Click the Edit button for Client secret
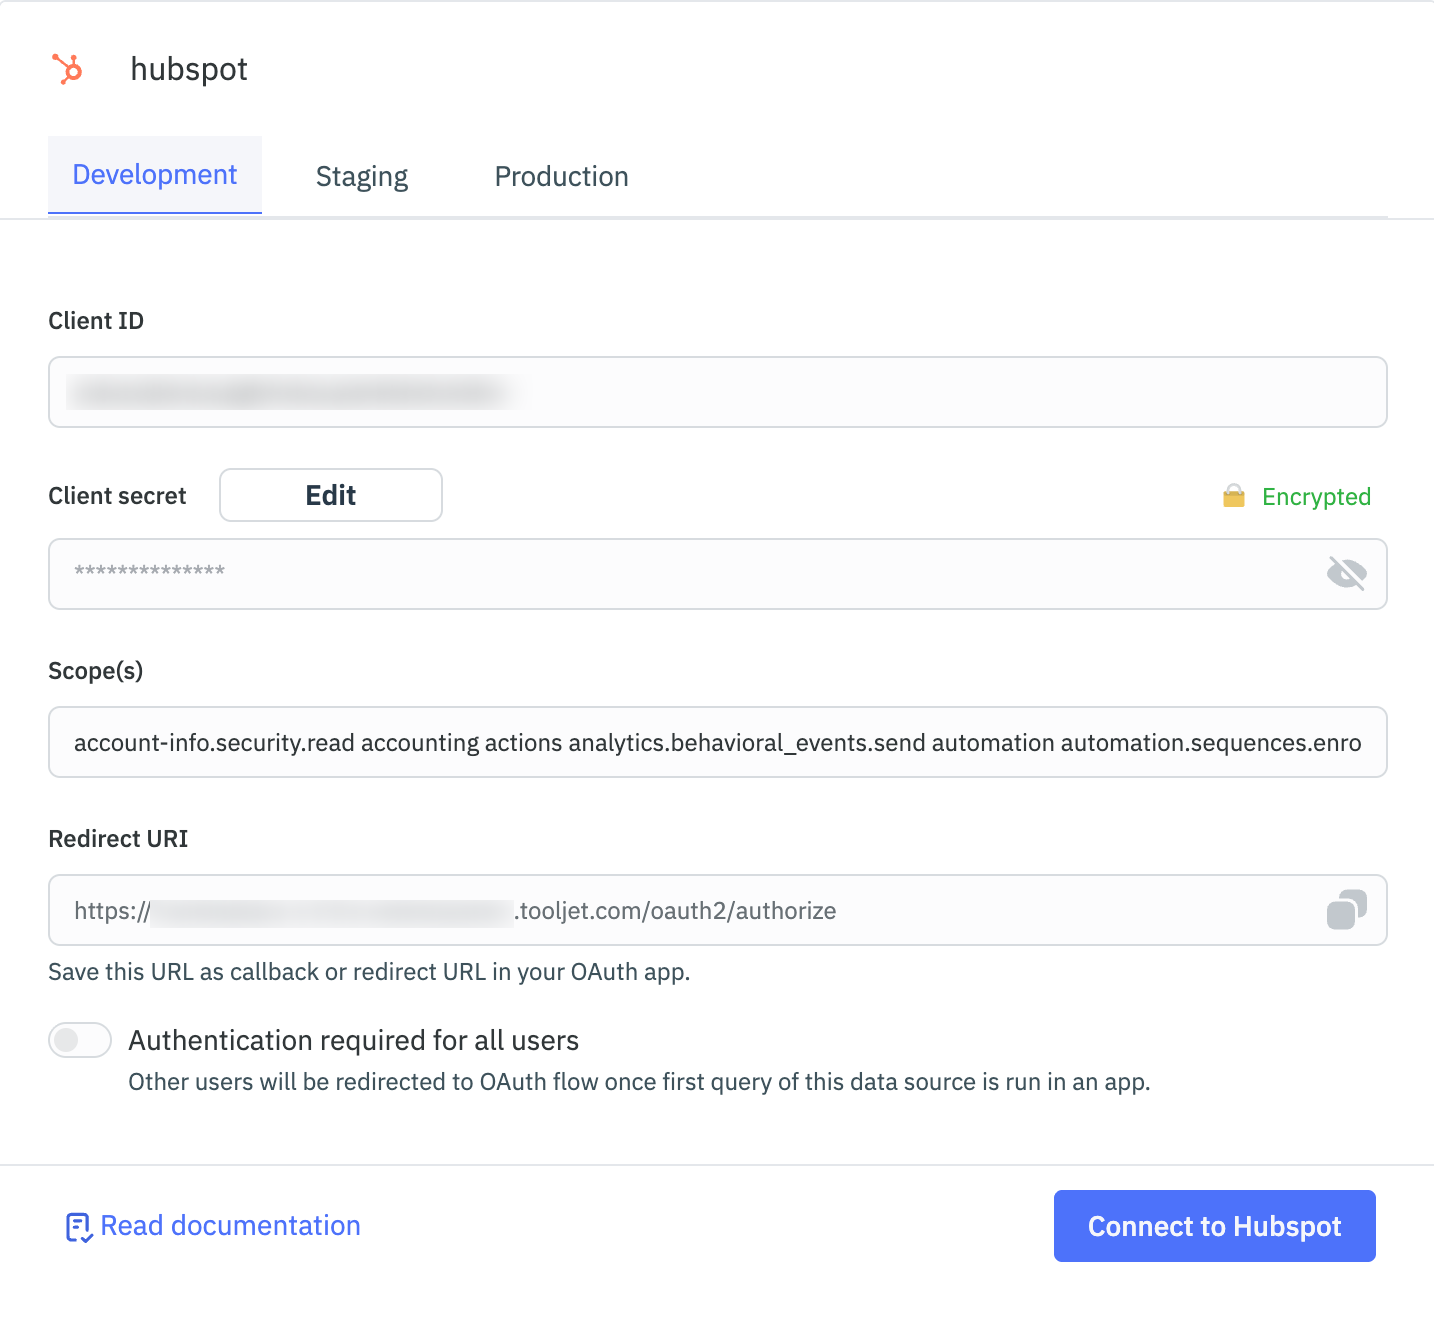Screen dimensions: 1434x1320 pyautogui.click(x=330, y=494)
